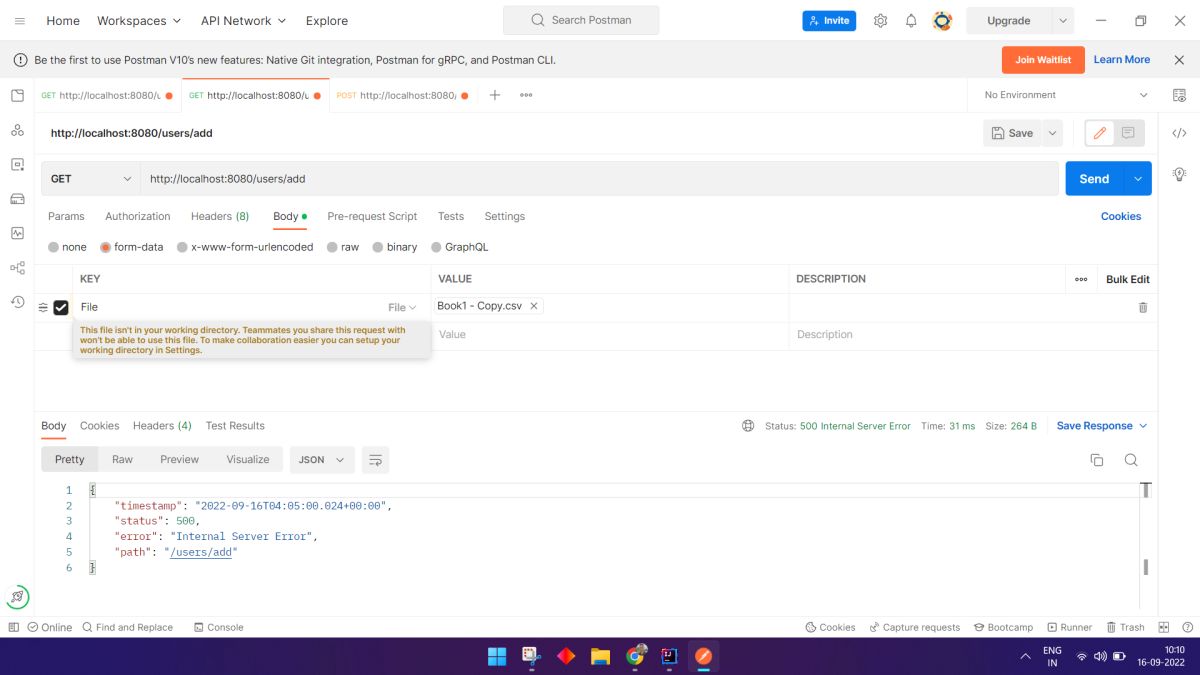Add a new request tab with plus

tap(494, 95)
